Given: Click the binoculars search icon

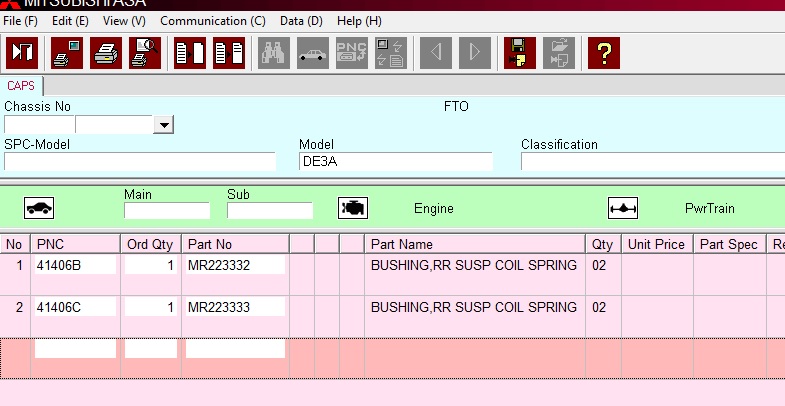Looking at the screenshot, I should (274, 53).
